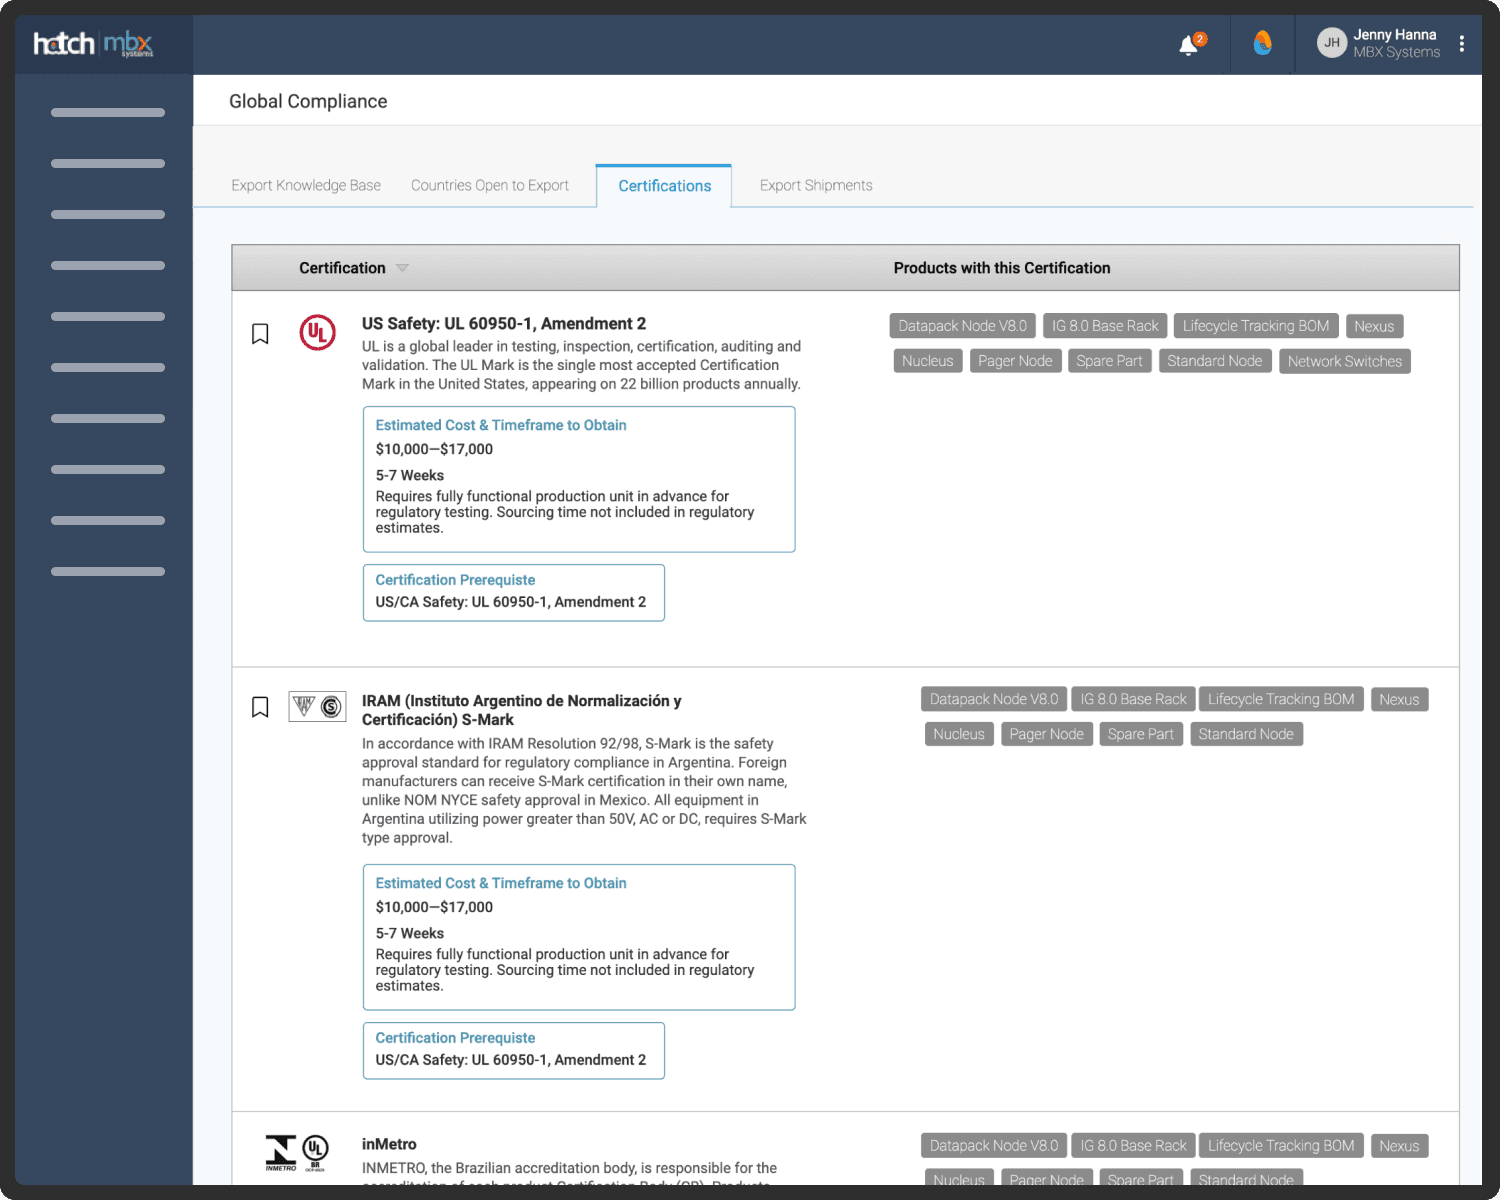This screenshot has height=1200, width=1500.
Task: Click Pager Node tag in US Safety row
Action: (x=1015, y=361)
